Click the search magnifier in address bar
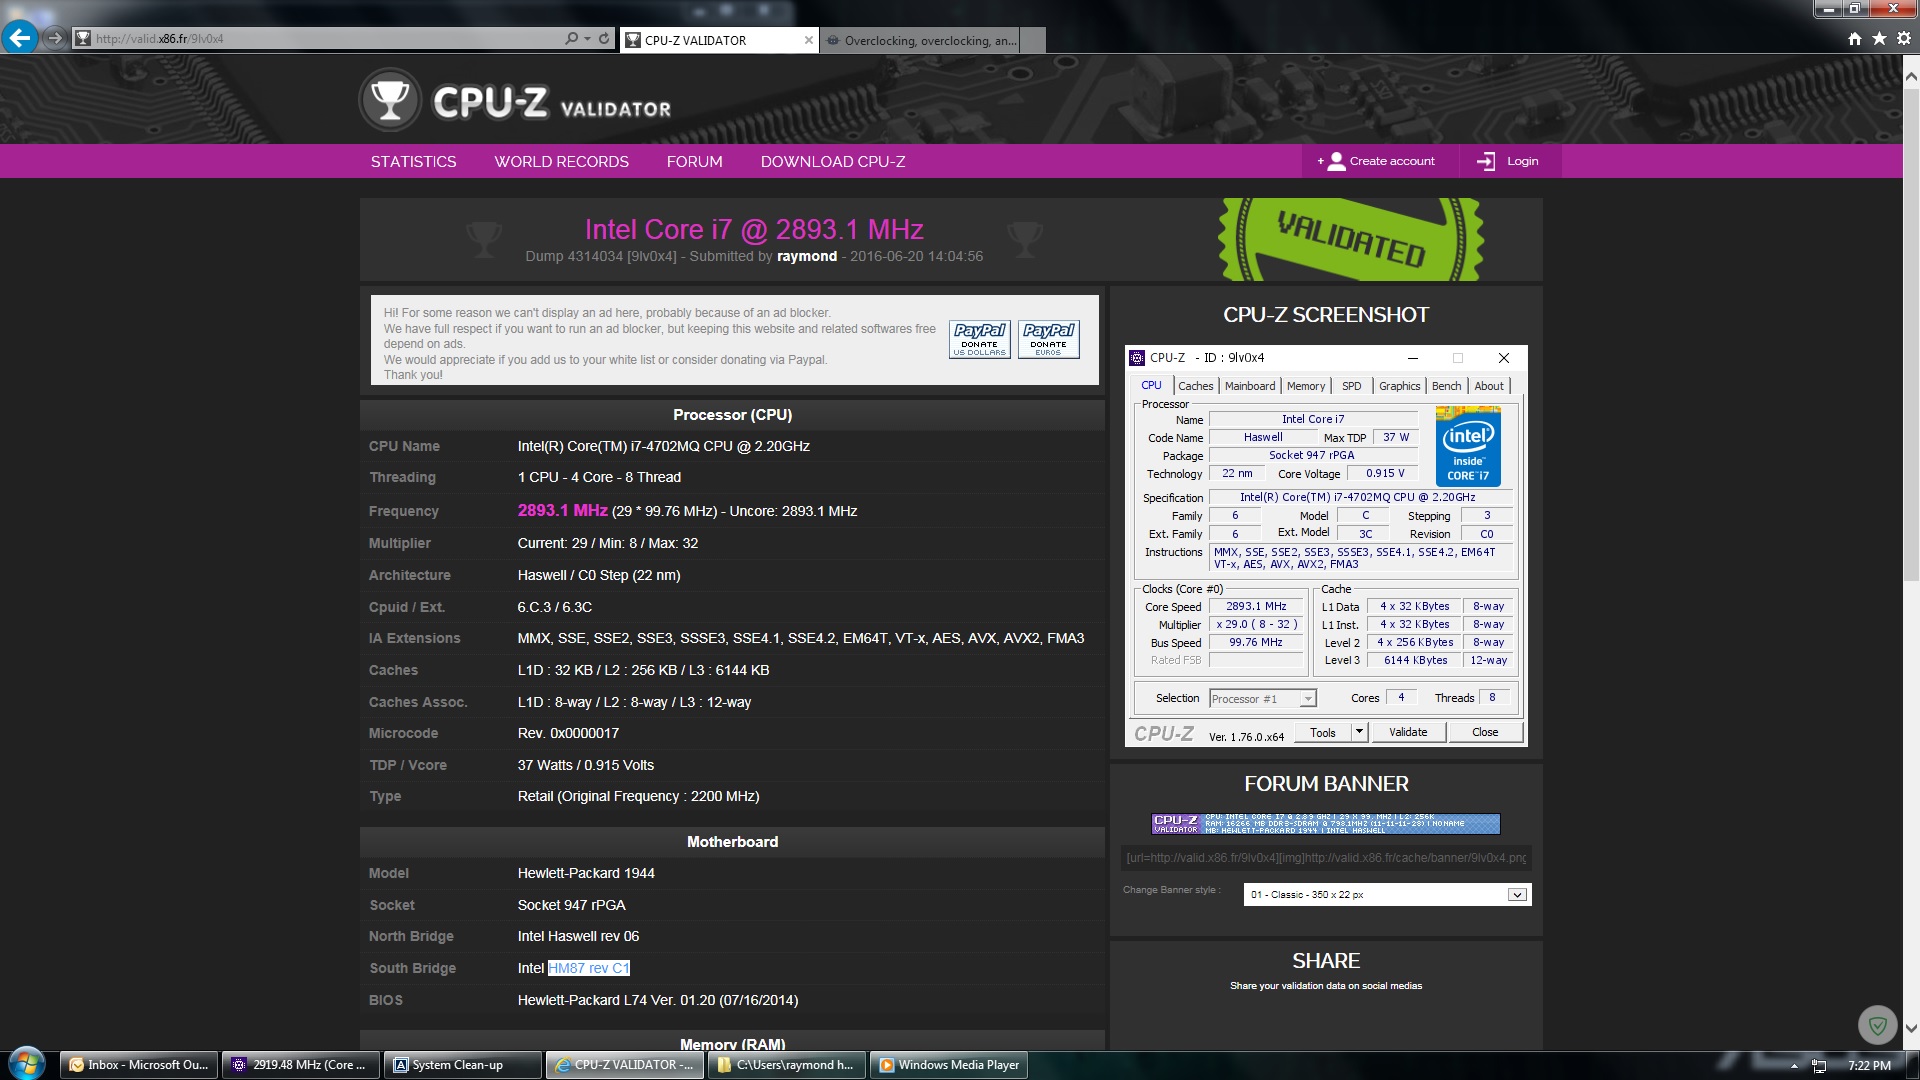 [x=571, y=39]
